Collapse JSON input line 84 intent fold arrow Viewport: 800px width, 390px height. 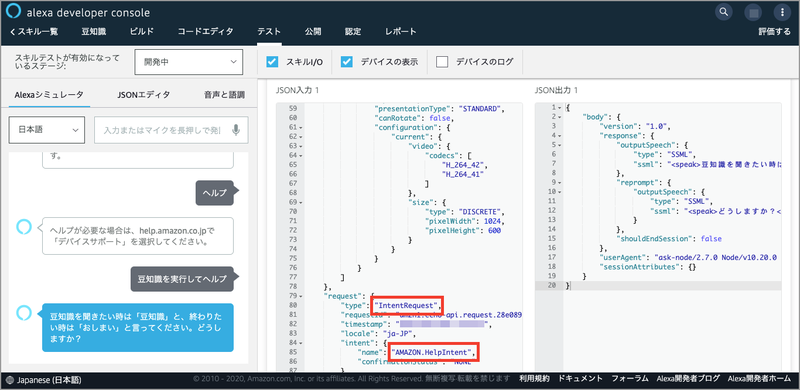pyautogui.click(x=301, y=343)
